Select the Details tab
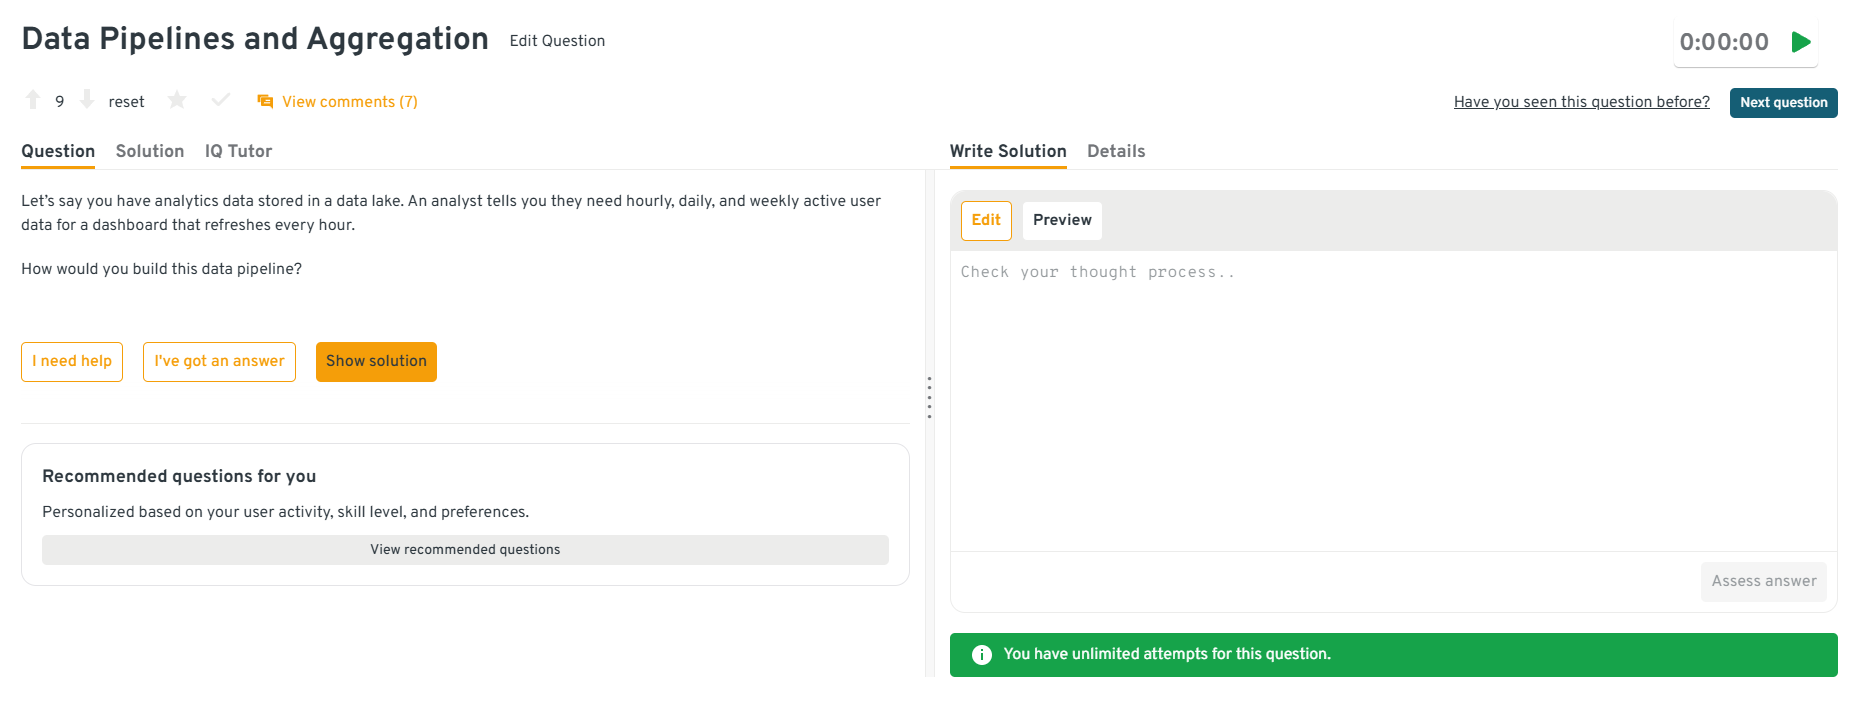 (1116, 151)
